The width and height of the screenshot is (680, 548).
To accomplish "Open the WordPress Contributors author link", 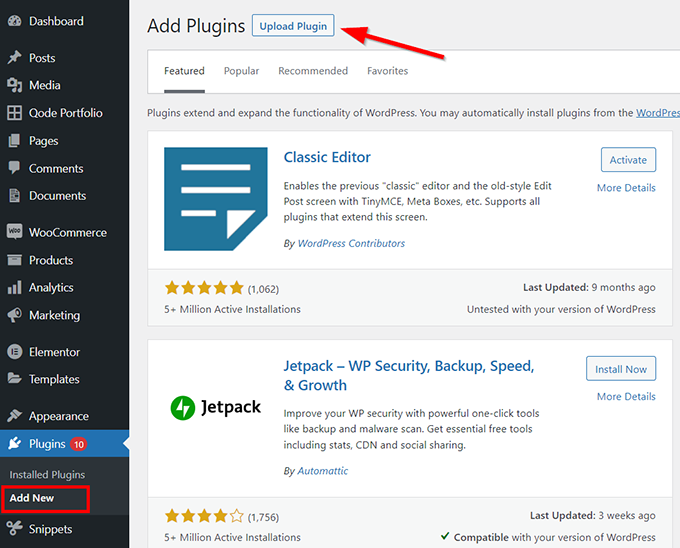I will (351, 243).
